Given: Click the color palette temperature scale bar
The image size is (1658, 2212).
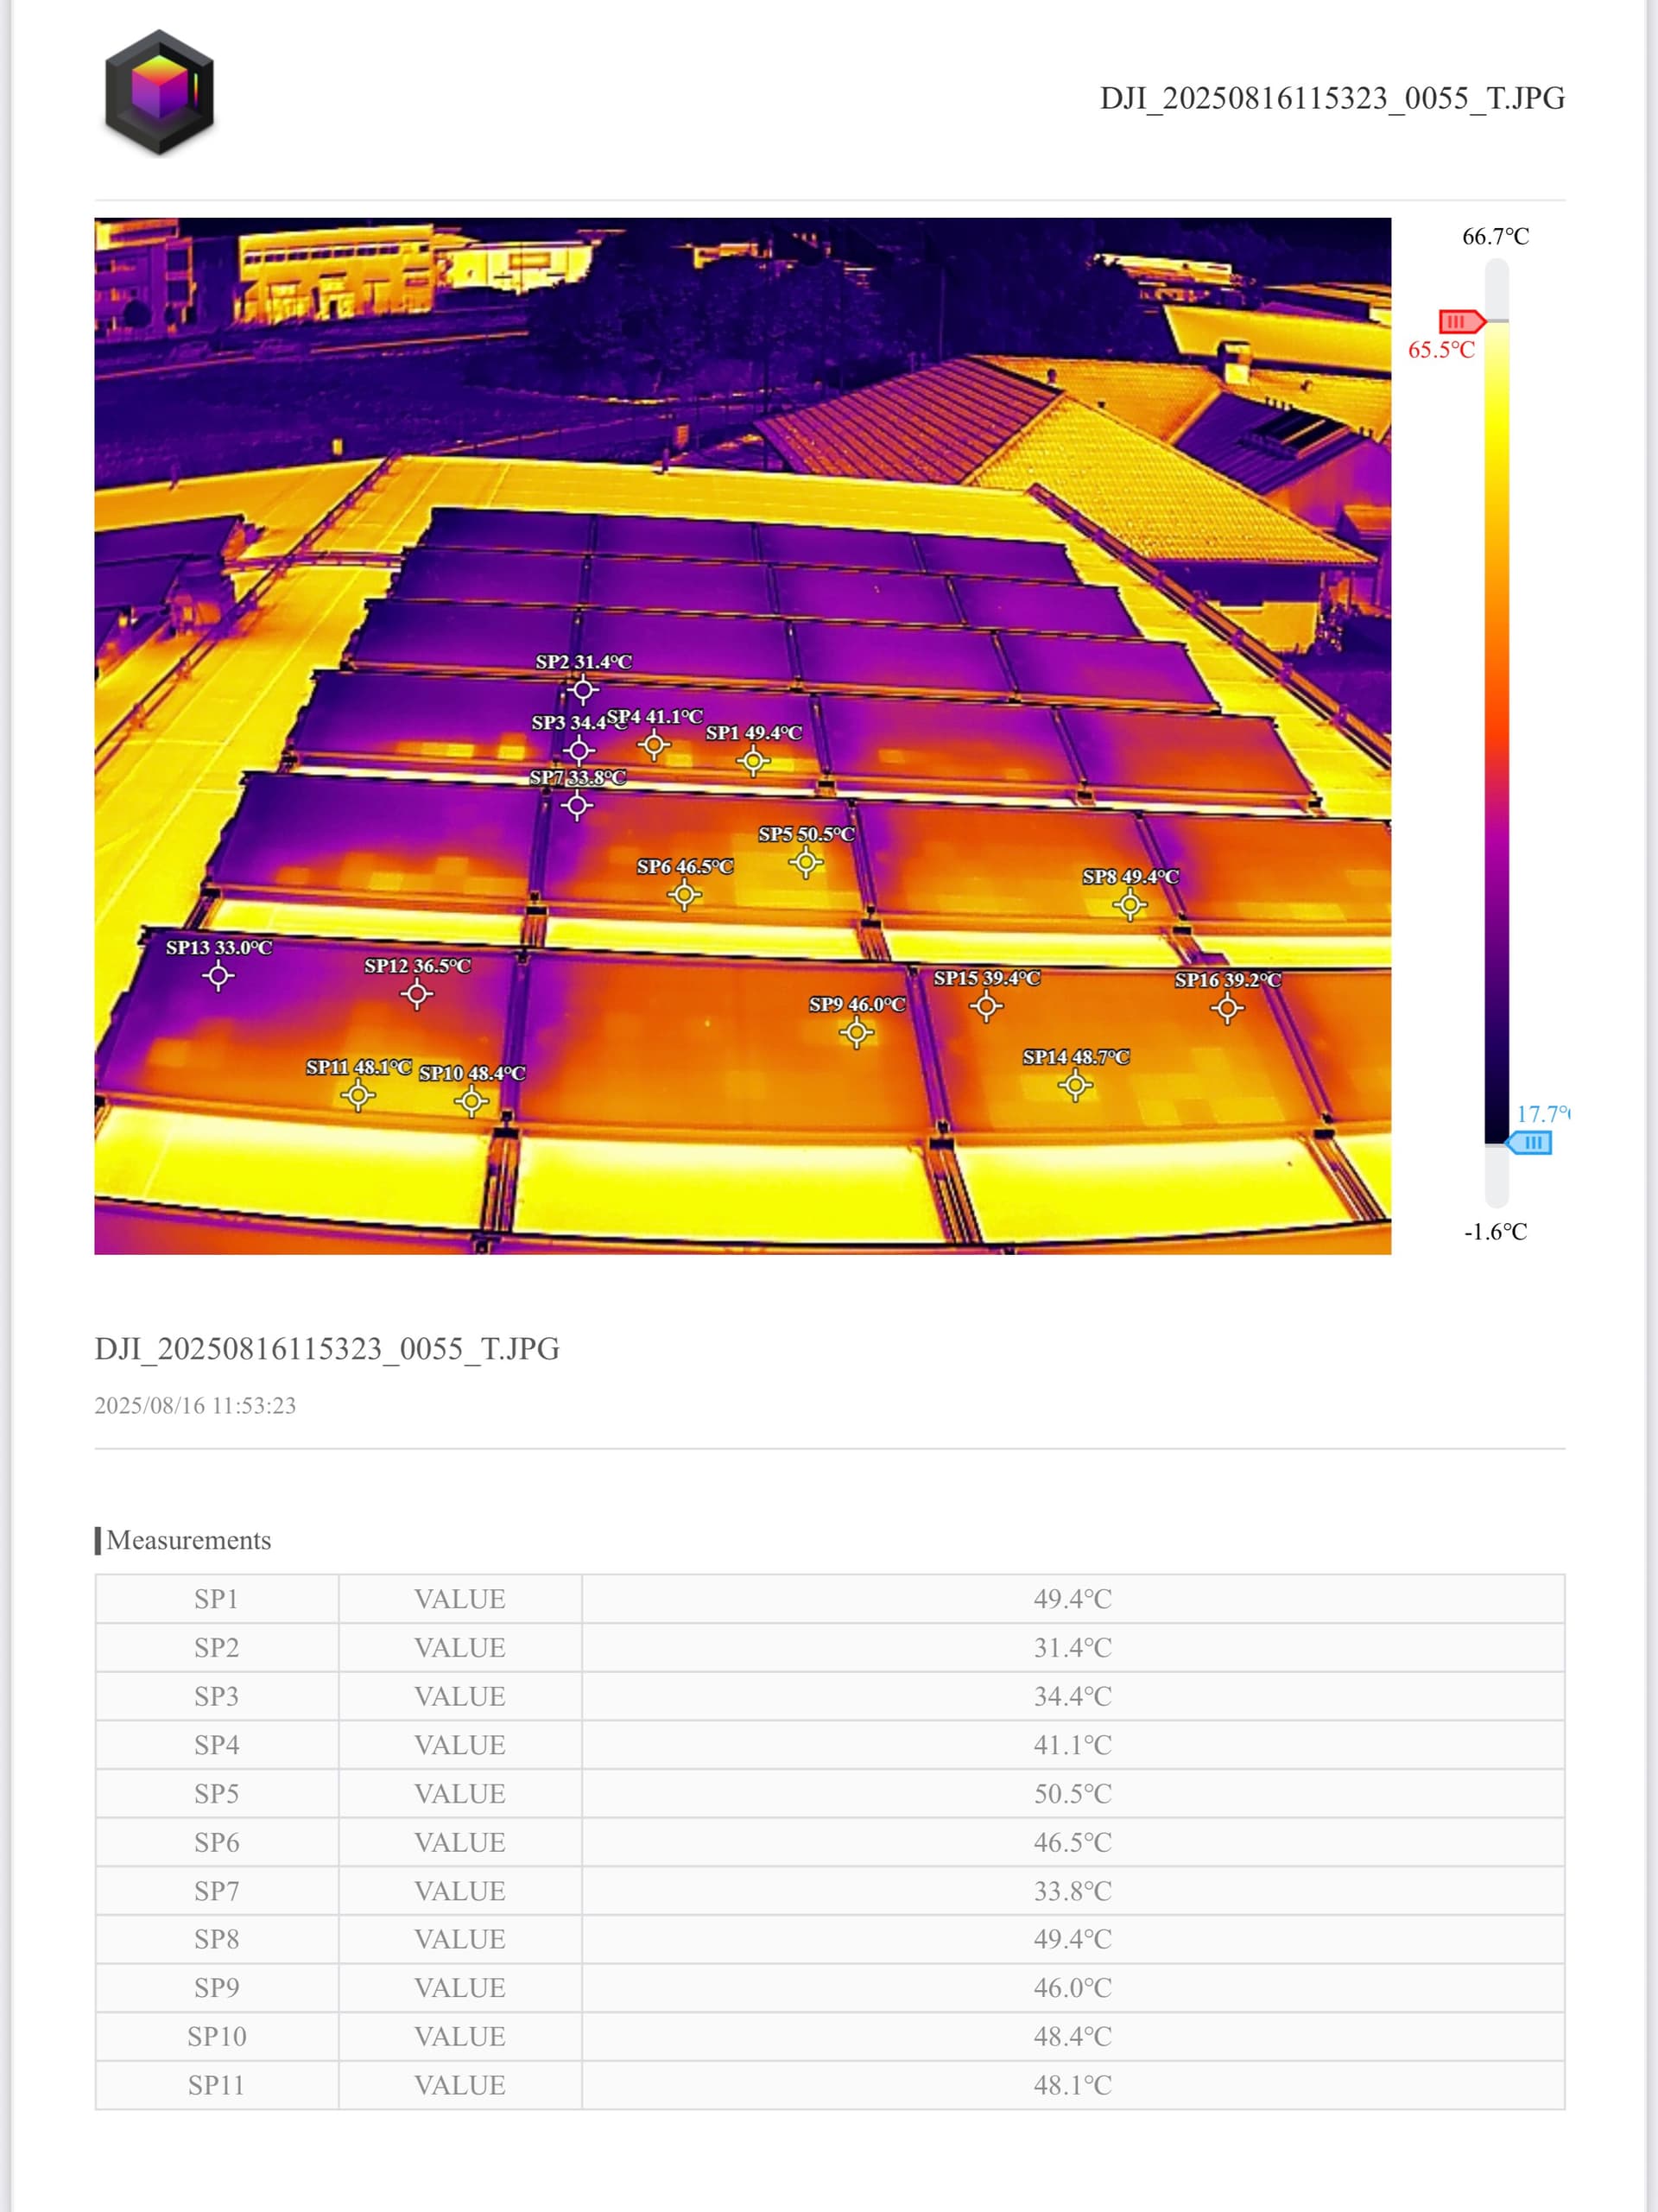Looking at the screenshot, I should click(1496, 730).
